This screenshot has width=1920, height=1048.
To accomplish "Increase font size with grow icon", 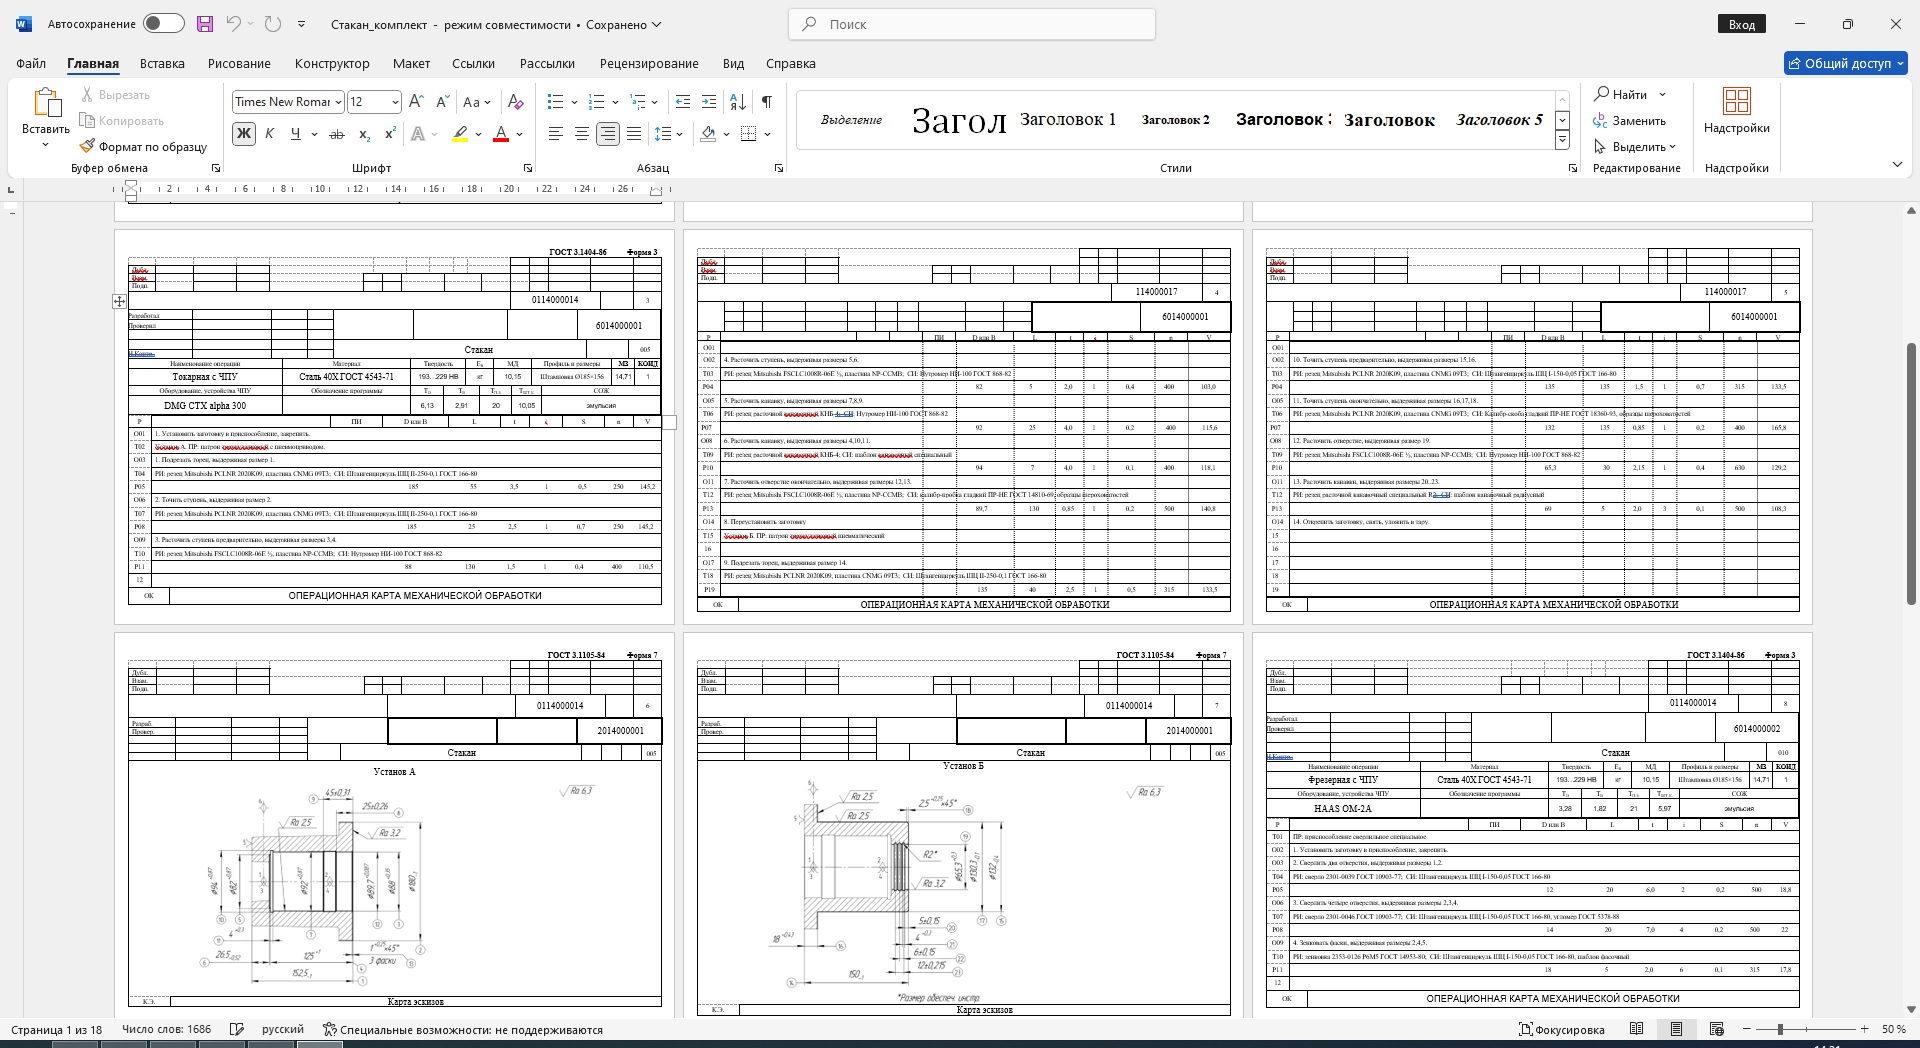I will 417,102.
